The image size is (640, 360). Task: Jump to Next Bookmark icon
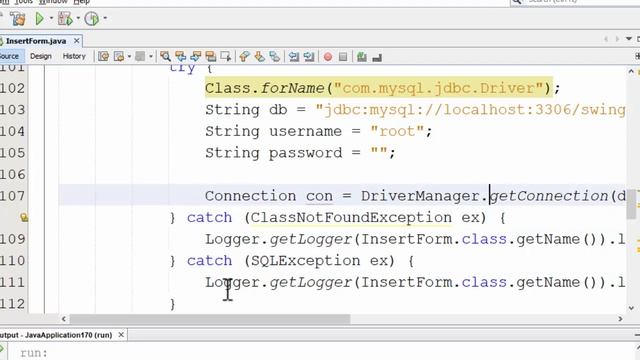260,56
